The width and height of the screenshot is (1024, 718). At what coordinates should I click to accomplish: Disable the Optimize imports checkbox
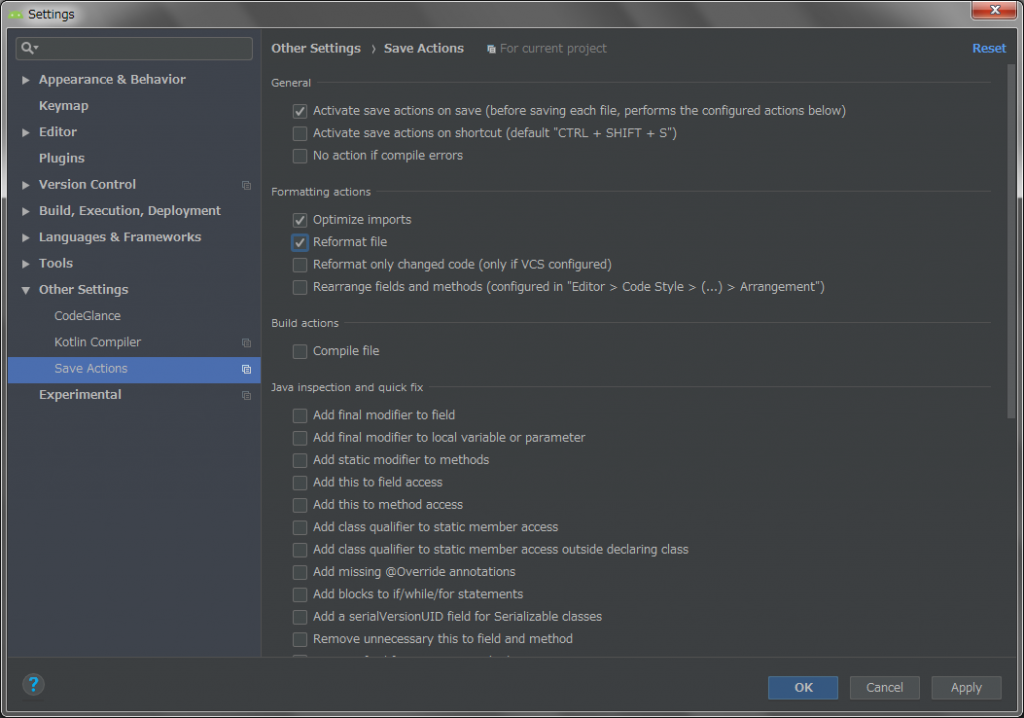click(x=300, y=220)
